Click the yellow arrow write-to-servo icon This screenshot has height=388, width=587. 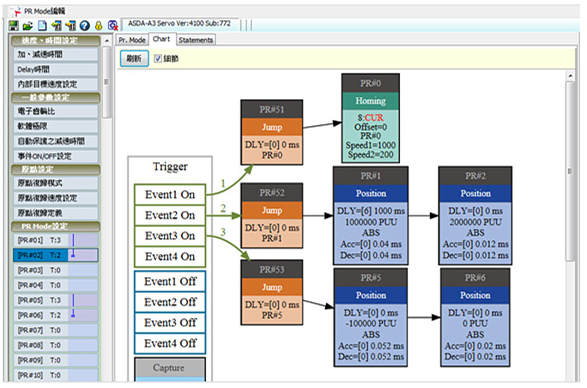[x=70, y=25]
